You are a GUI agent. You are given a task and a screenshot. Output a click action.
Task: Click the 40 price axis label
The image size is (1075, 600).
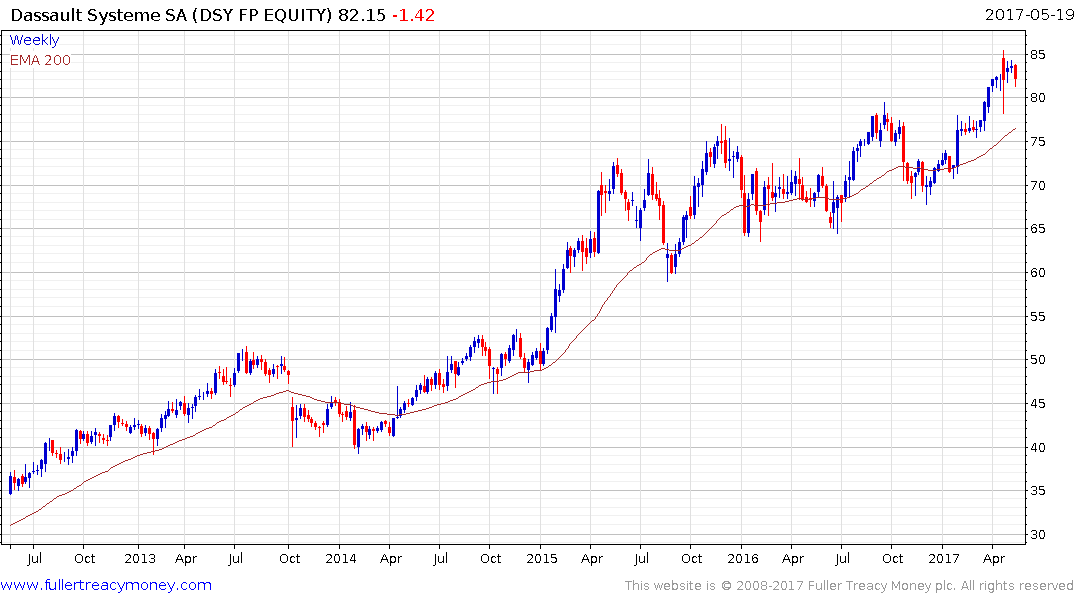pyautogui.click(x=1037, y=448)
